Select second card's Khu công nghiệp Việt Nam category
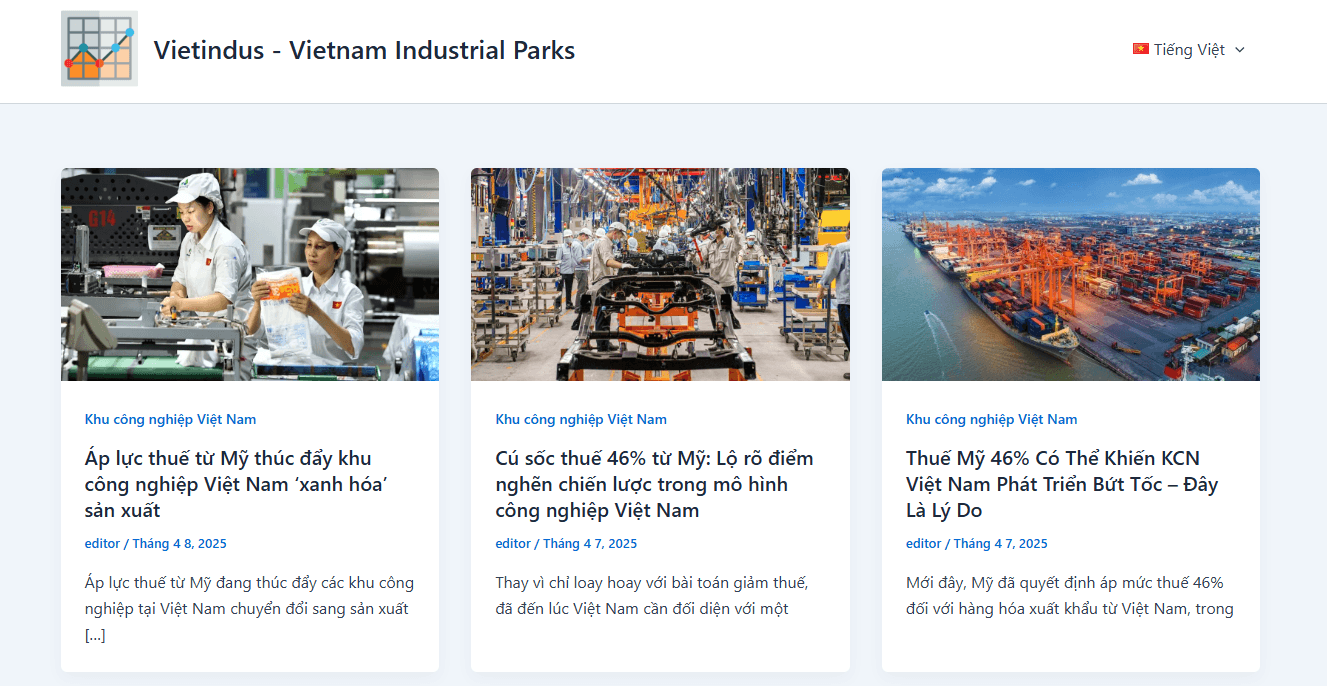Screen dimensions: 1327x686 pyautogui.click(x=581, y=419)
